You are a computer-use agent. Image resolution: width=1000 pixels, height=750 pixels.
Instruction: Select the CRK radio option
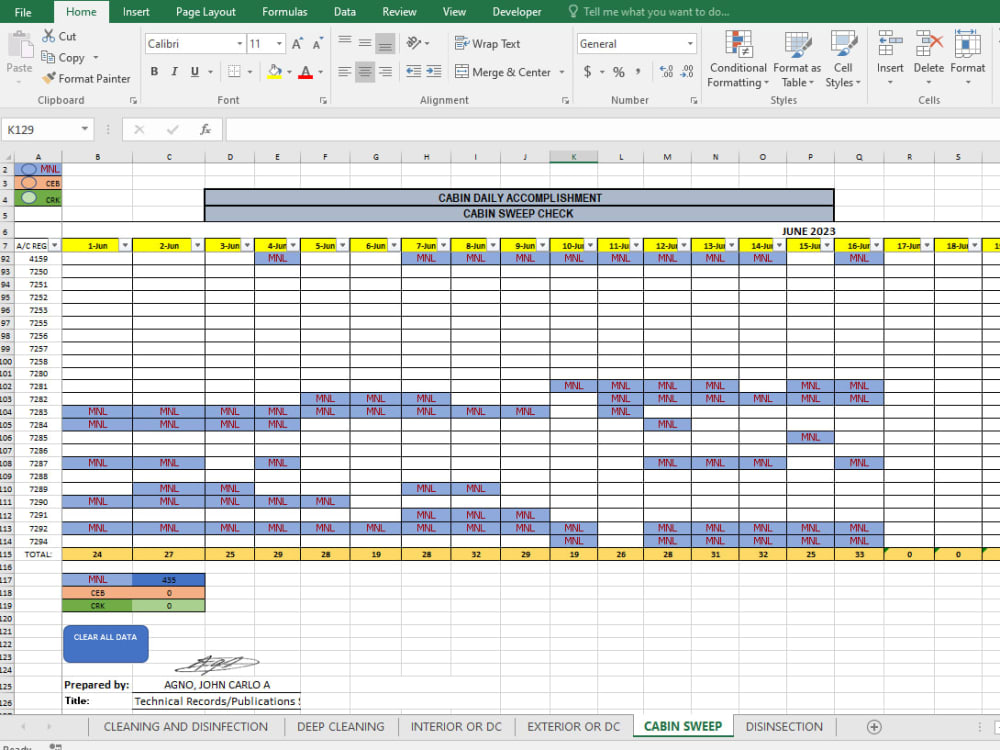[x=29, y=198]
